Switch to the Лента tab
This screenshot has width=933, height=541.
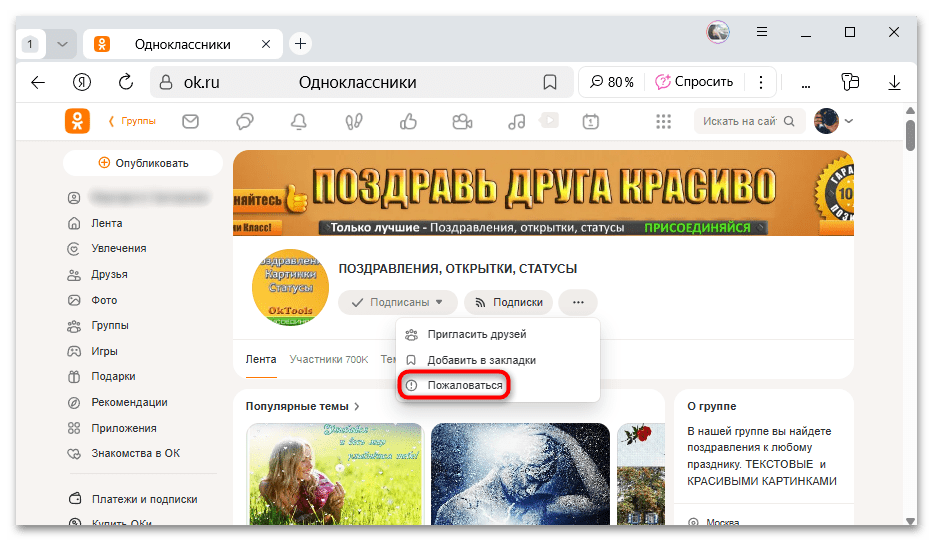[261, 359]
